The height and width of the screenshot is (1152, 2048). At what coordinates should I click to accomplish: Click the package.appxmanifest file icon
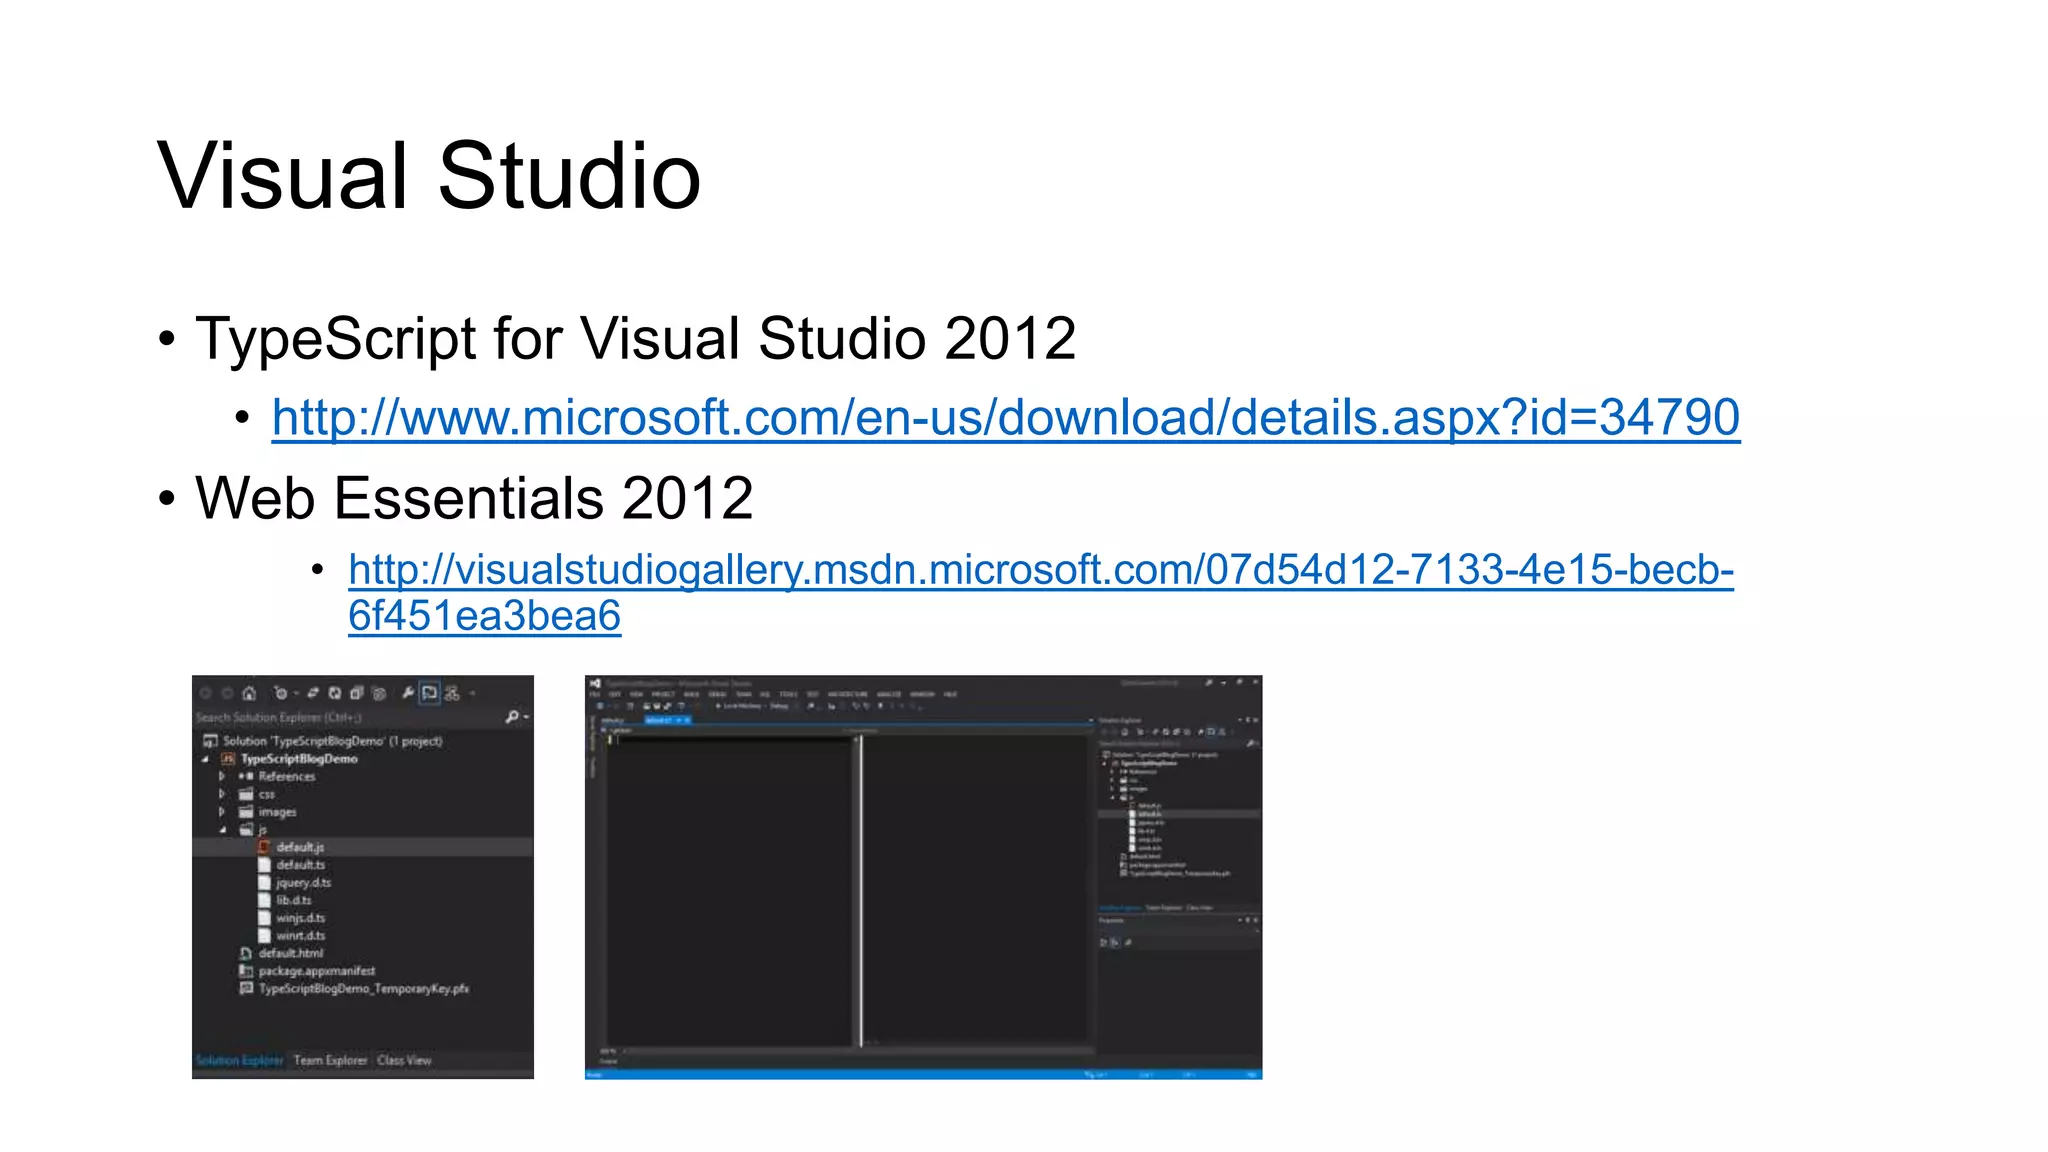point(246,971)
